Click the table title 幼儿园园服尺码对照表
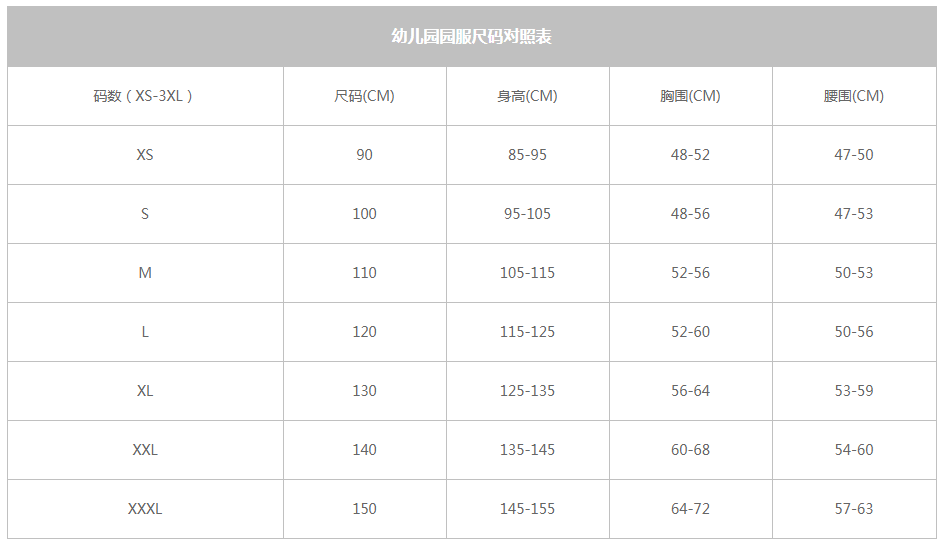Viewport: 943px width, 546px height. (472, 37)
